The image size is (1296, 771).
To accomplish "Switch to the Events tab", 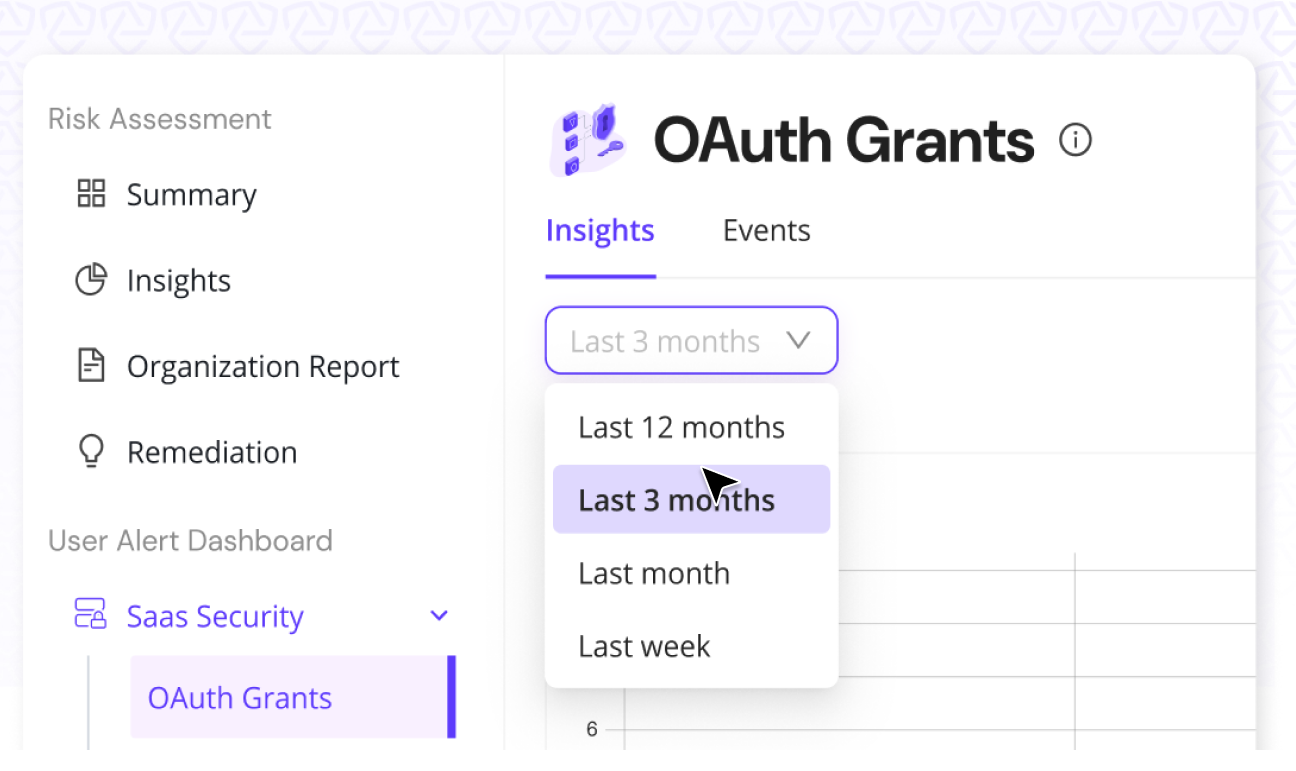I will click(766, 231).
